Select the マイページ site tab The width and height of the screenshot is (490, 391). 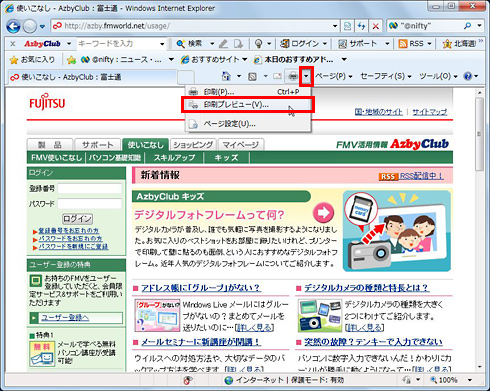[x=241, y=145]
